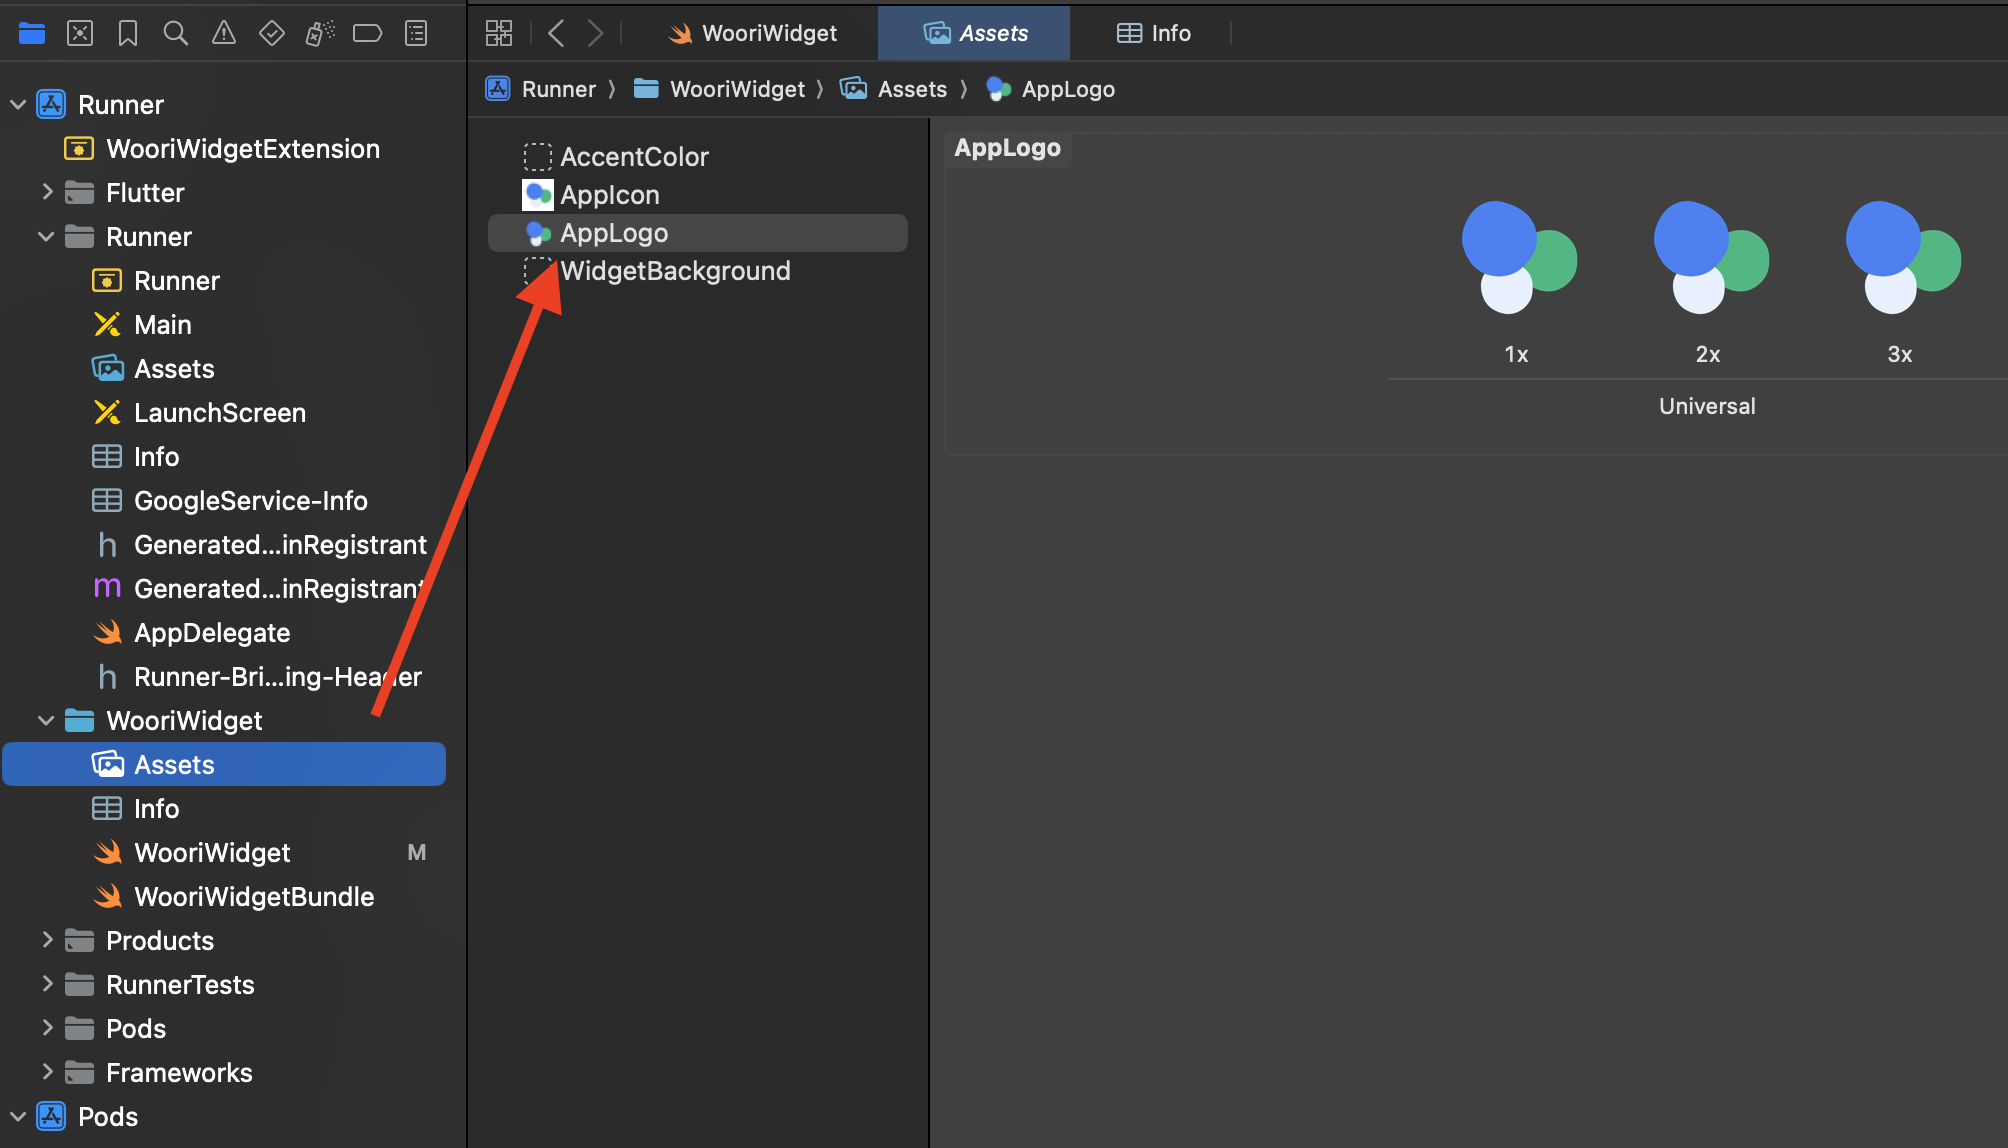Open the Debug navigator spray icon
The image size is (2008, 1148).
(x=319, y=33)
